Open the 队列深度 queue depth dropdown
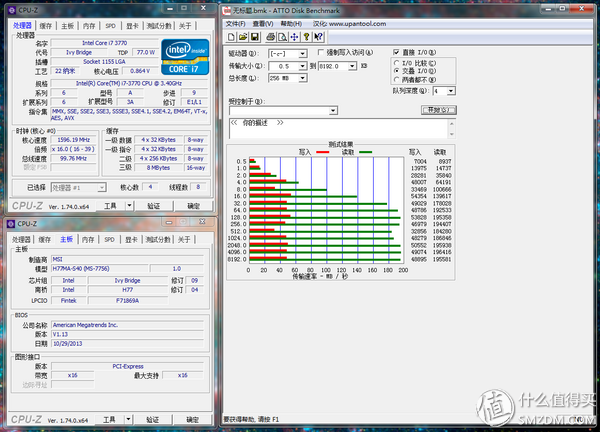The width and height of the screenshot is (600, 432). coord(451,91)
